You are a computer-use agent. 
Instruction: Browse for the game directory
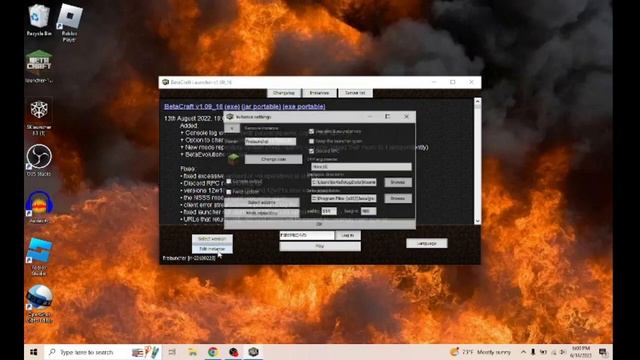pyautogui.click(x=398, y=182)
